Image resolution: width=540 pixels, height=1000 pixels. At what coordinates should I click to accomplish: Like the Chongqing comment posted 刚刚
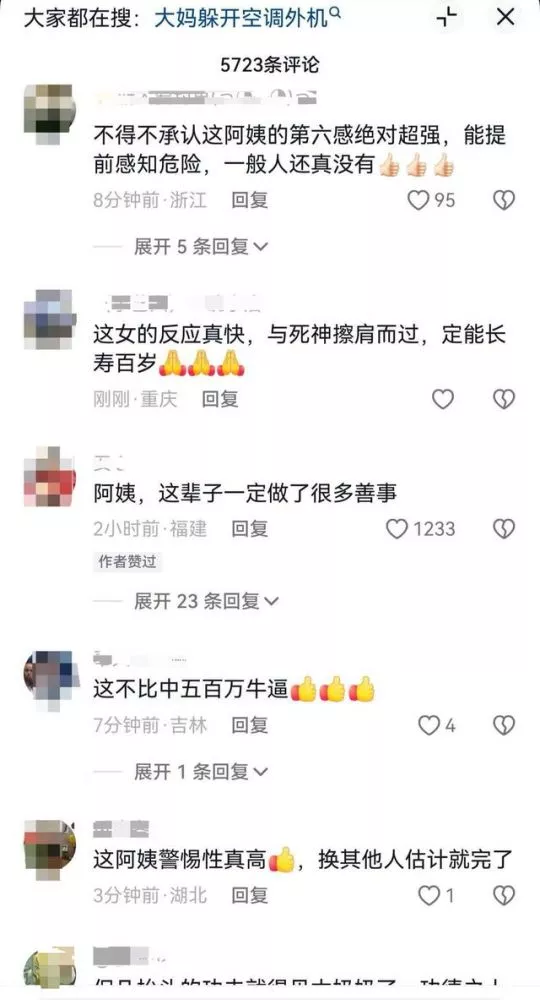tap(442, 399)
